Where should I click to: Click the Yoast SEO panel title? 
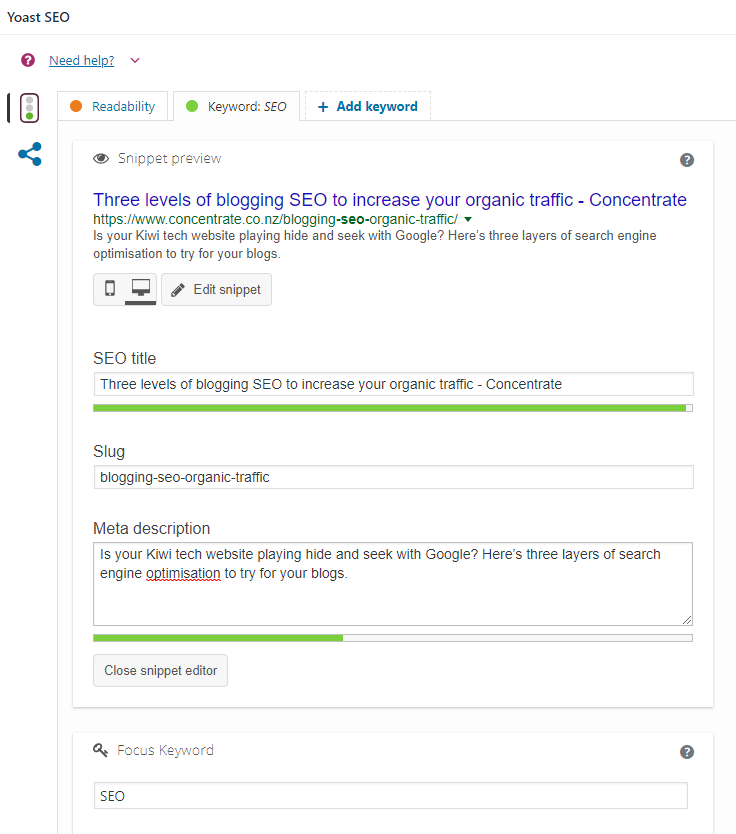[x=38, y=17]
